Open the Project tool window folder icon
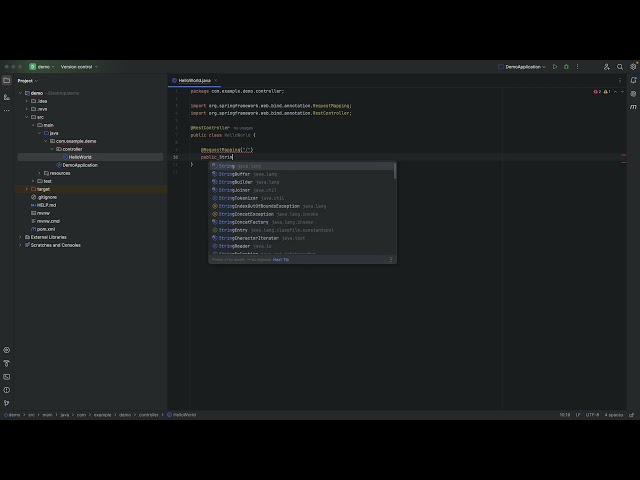Viewport: 640px width, 480px height. tap(7, 80)
